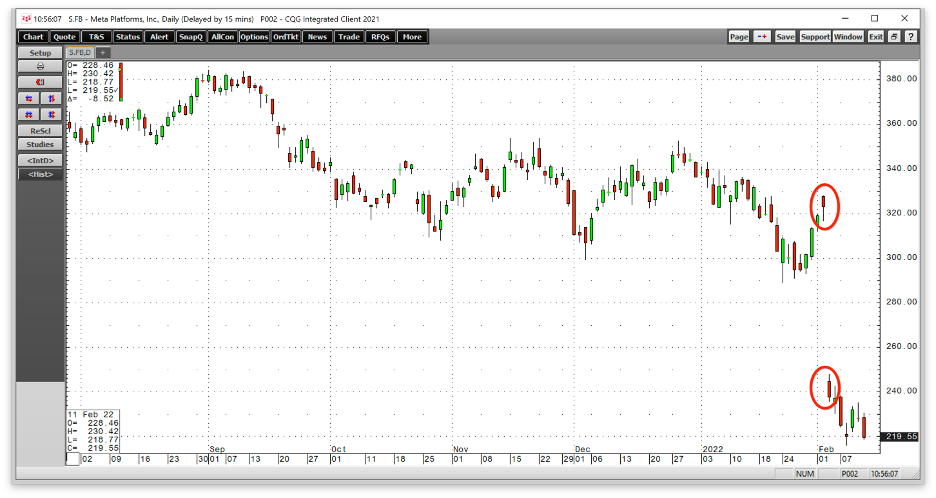Click the 11 Feb 22 OHLC info box
Screen dimensions: 936x498
click(x=93, y=431)
